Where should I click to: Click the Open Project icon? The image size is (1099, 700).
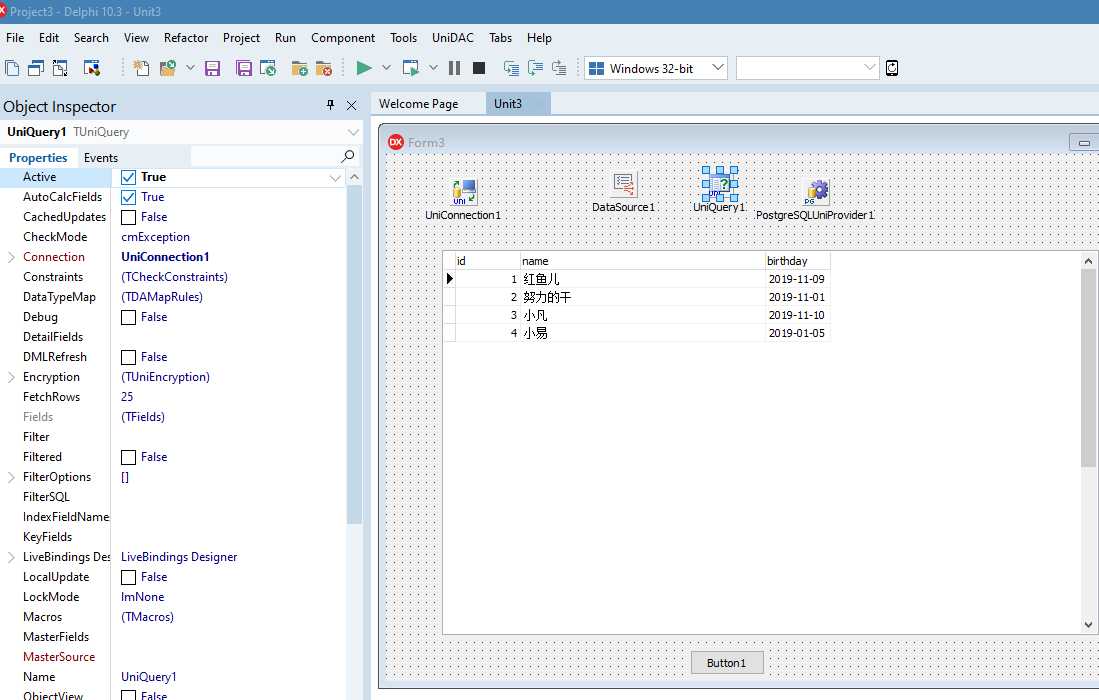coord(268,68)
